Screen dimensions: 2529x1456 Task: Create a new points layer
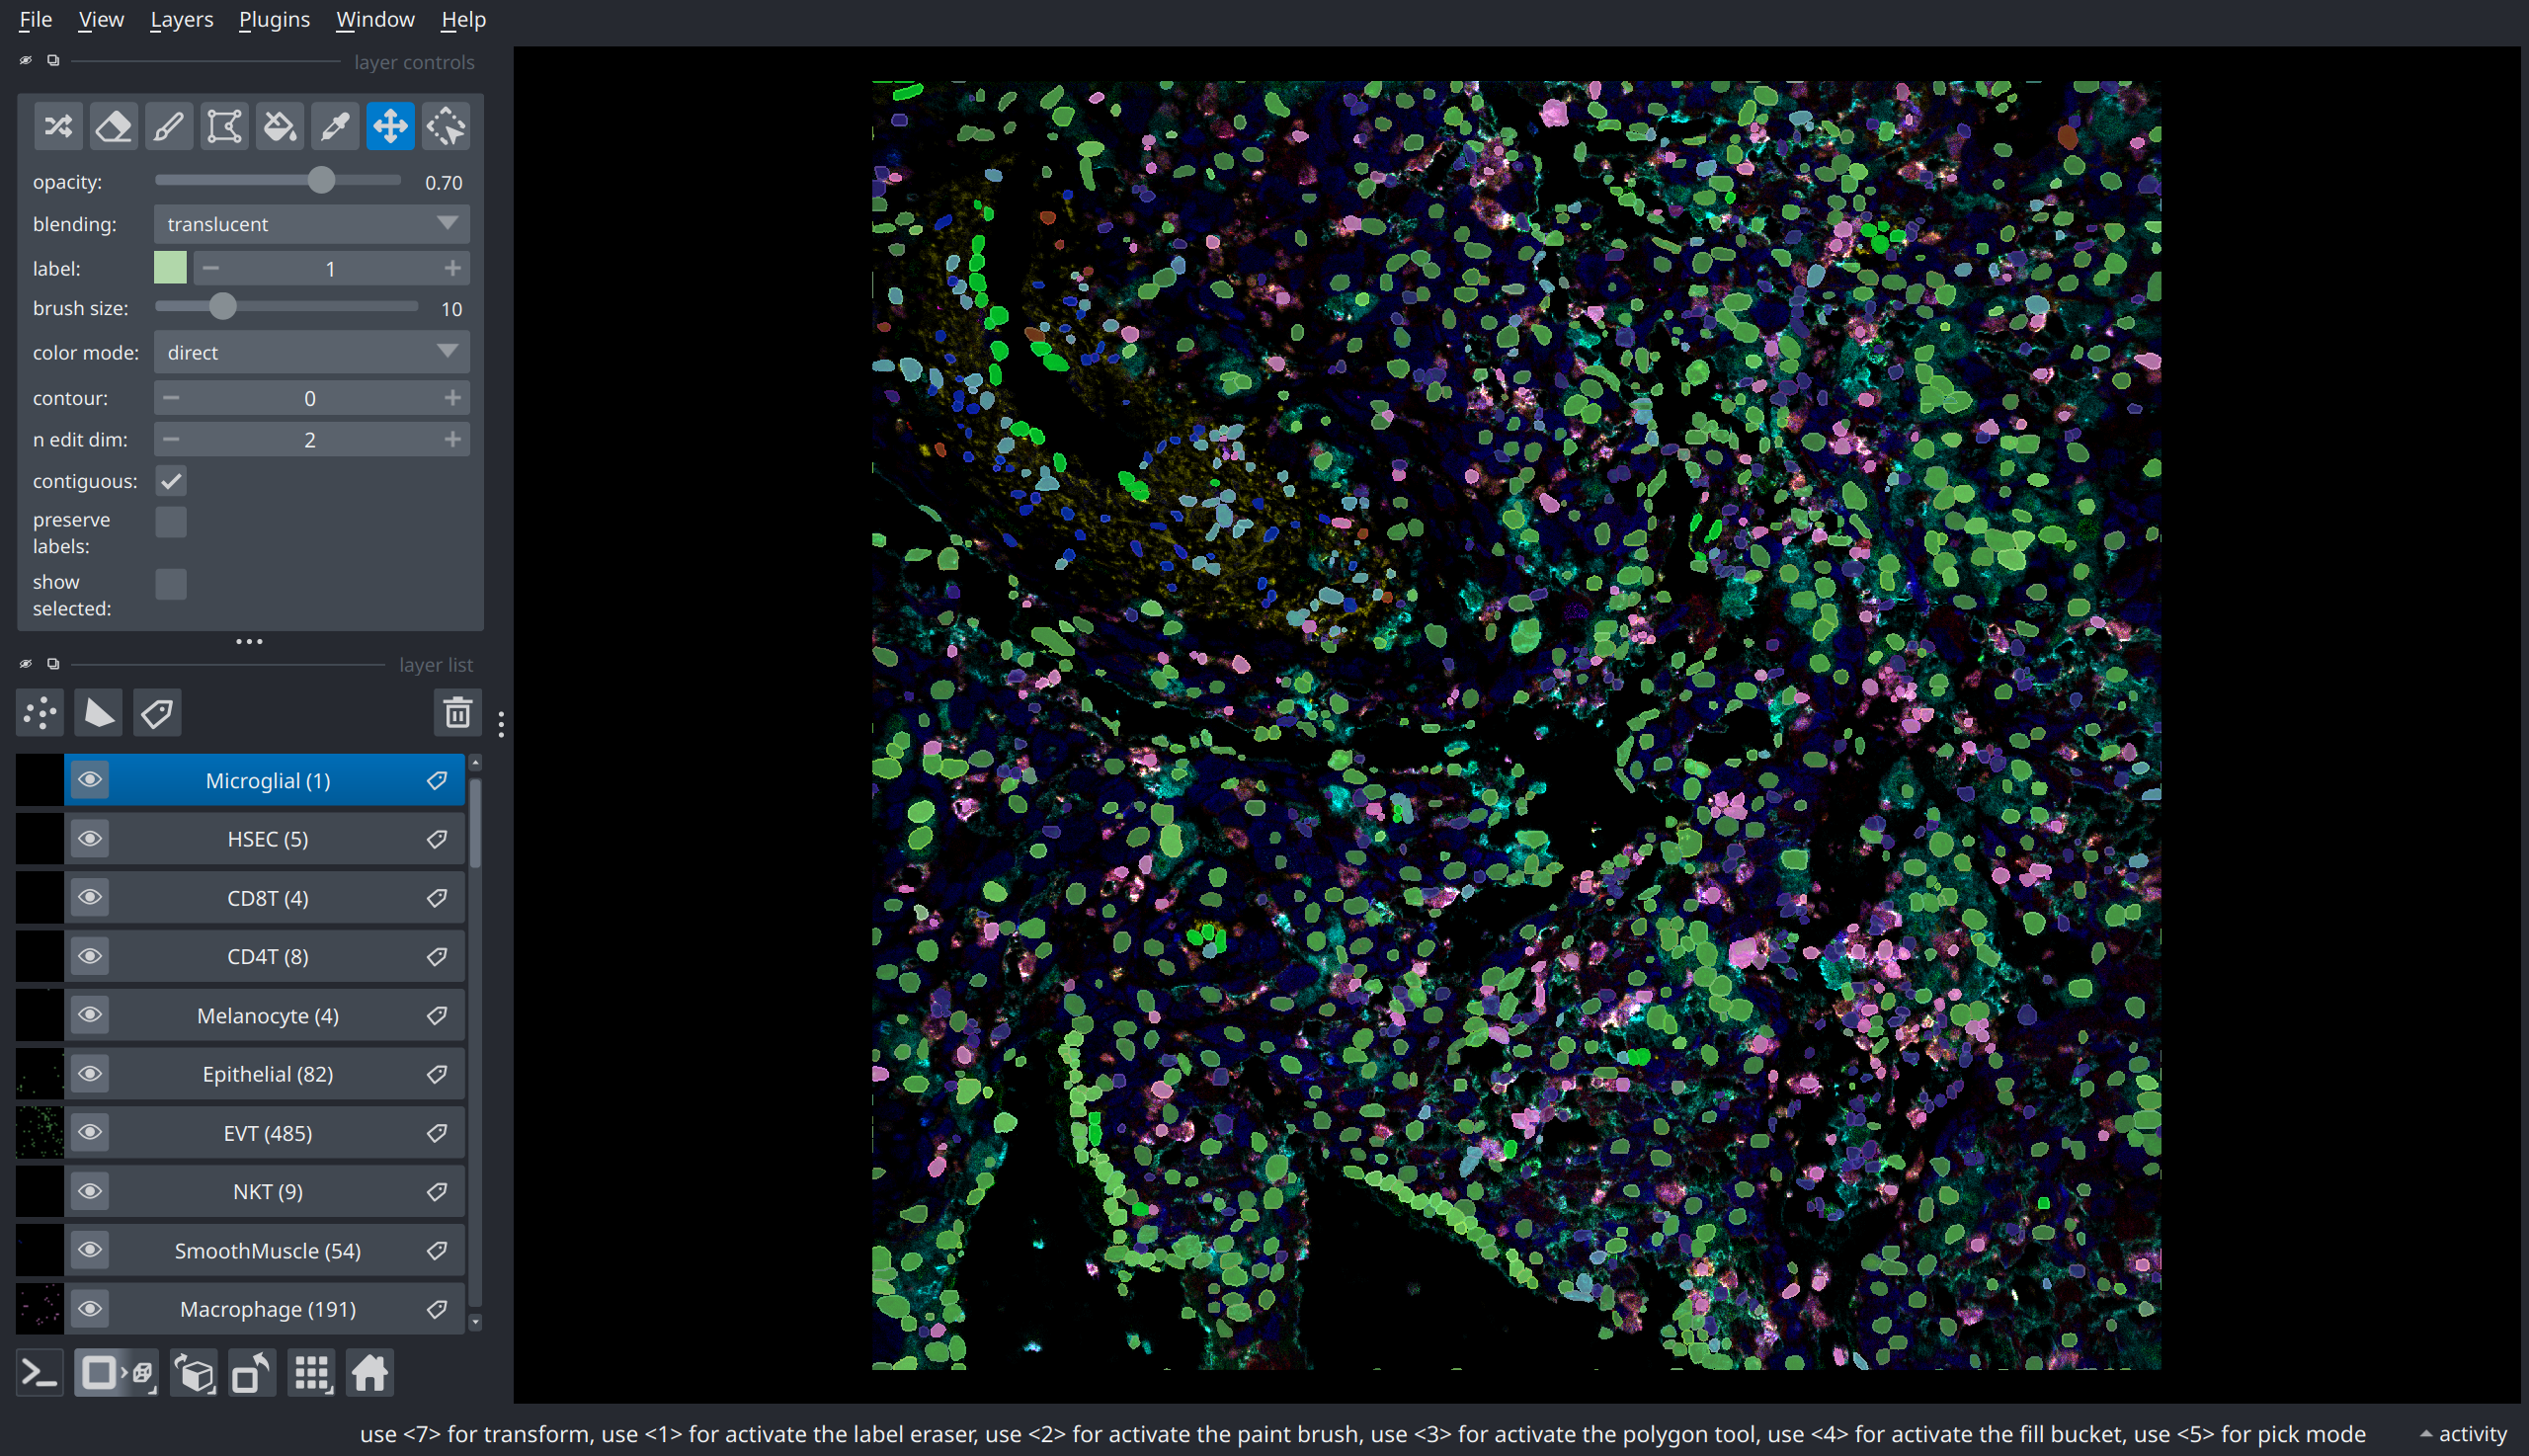(40, 713)
